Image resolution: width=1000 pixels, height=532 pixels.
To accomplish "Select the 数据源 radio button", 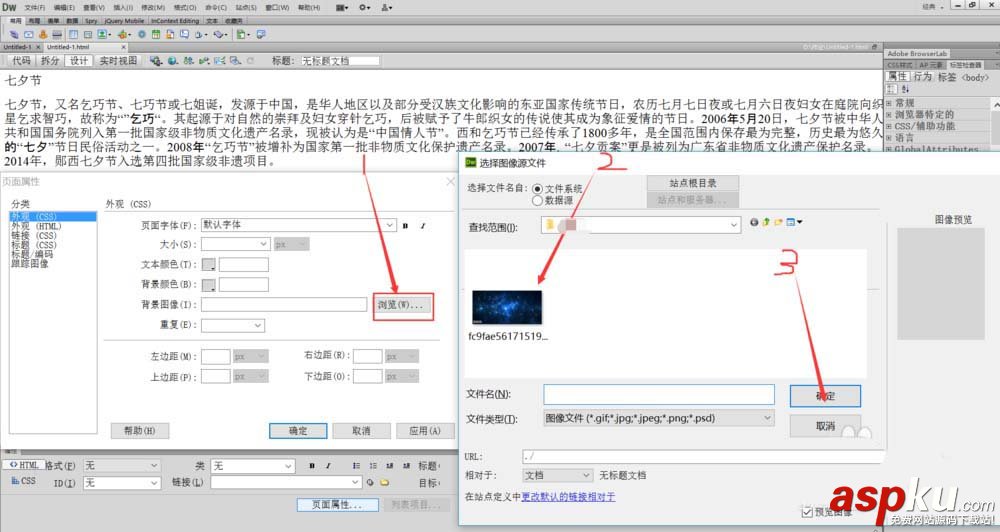I will pos(538,200).
